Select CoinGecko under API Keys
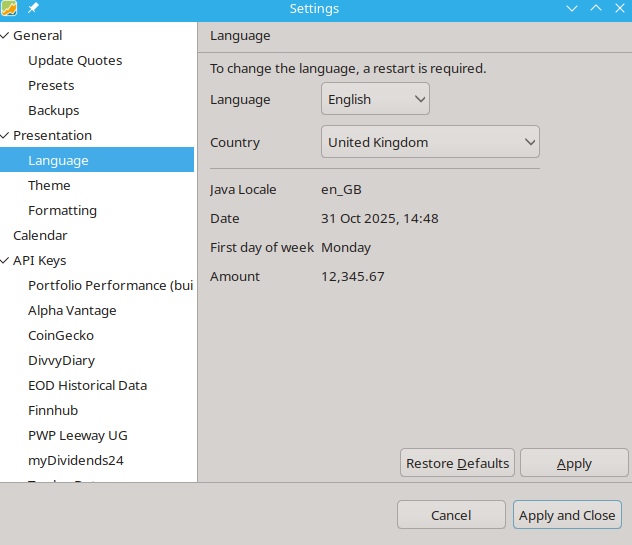Screen dimensions: 632x545 click(x=61, y=336)
